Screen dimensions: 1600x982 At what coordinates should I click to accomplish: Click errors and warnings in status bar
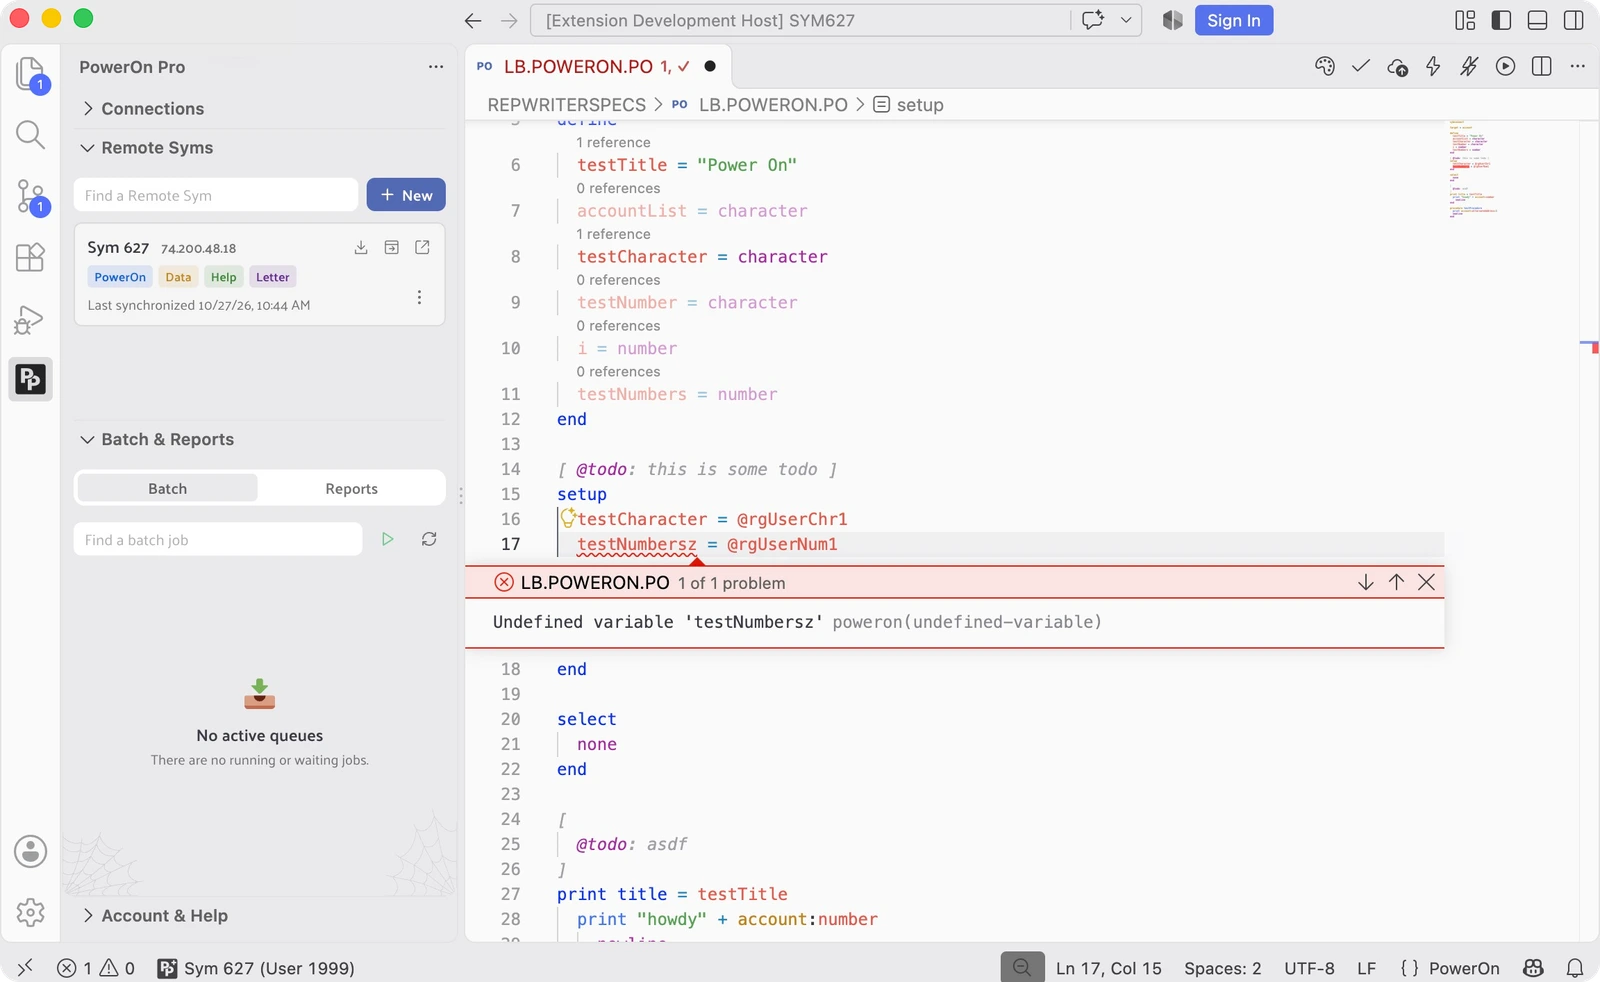pos(96,968)
